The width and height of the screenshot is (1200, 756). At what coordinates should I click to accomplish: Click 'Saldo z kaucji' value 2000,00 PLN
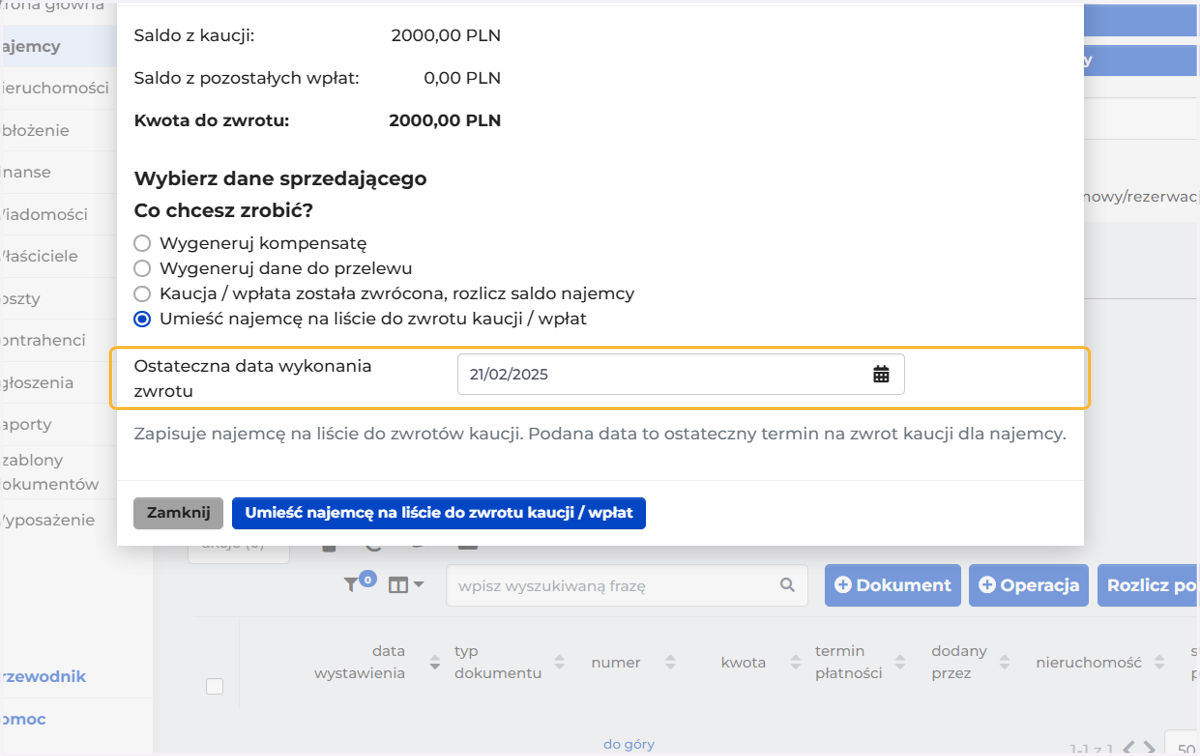pos(446,36)
